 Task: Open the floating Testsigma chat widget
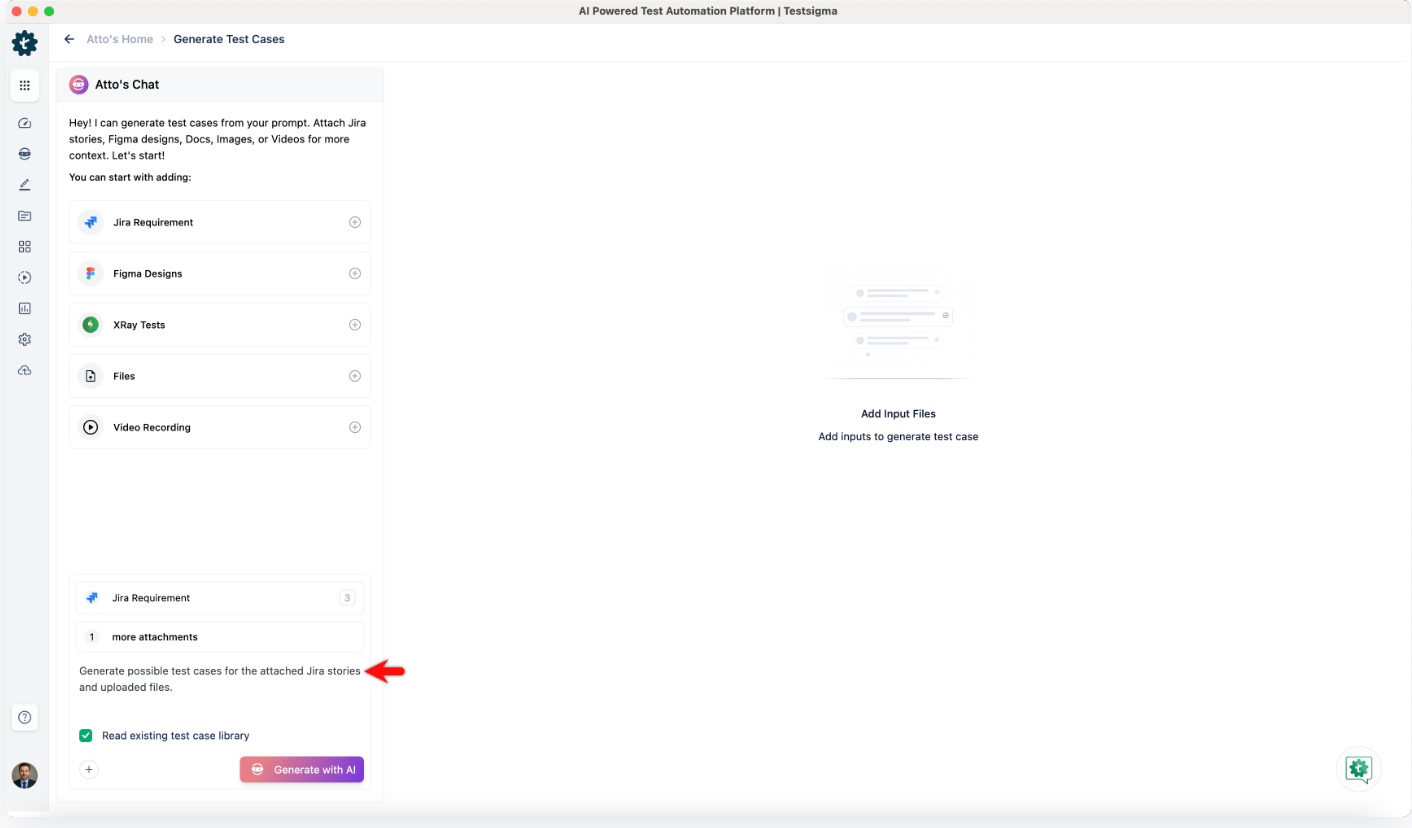[x=1358, y=769]
